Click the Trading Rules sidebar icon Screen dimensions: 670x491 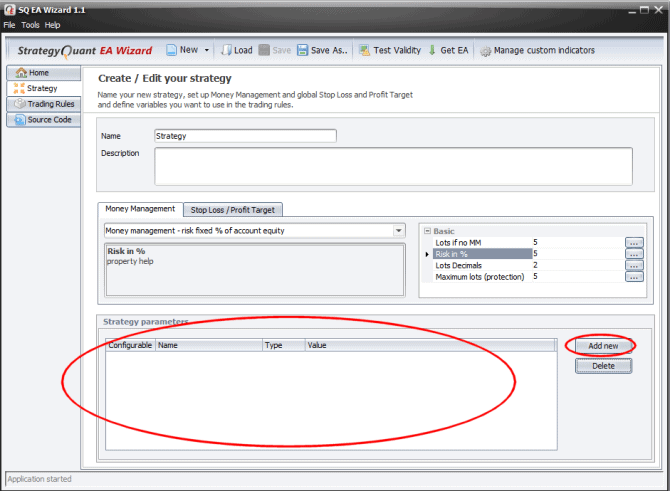click(20, 104)
